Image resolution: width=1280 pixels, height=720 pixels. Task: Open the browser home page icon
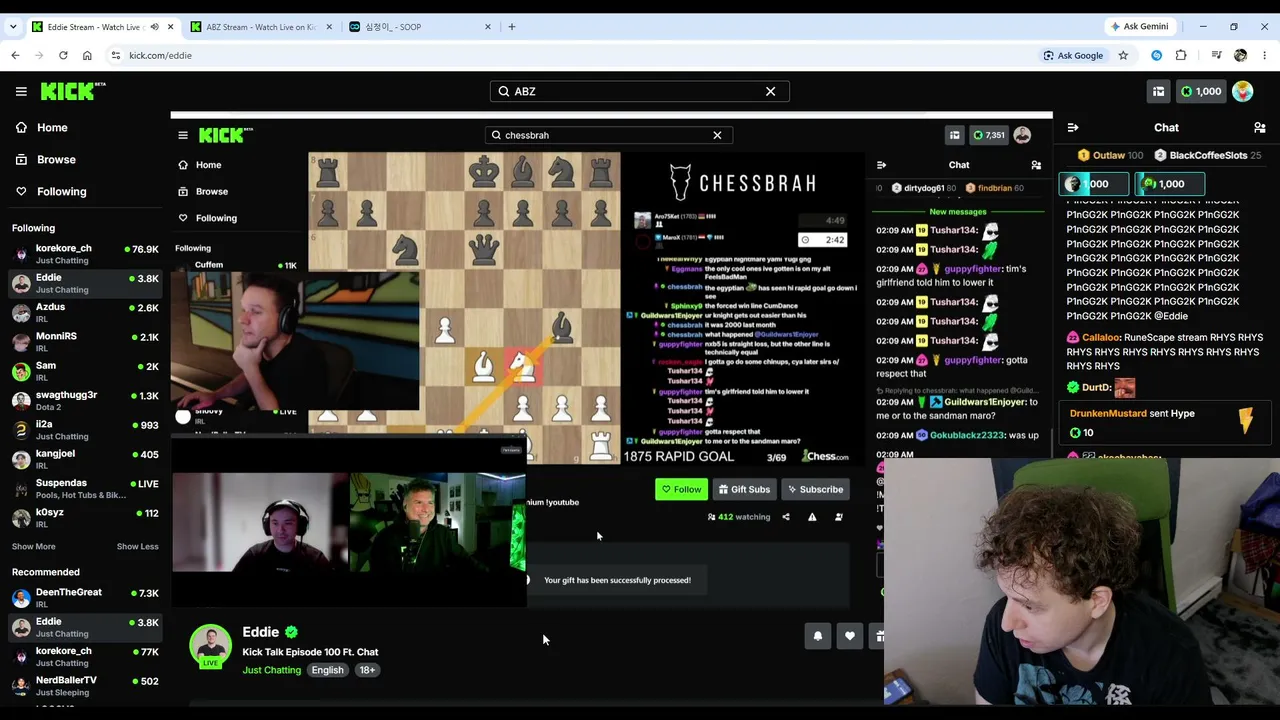click(87, 56)
